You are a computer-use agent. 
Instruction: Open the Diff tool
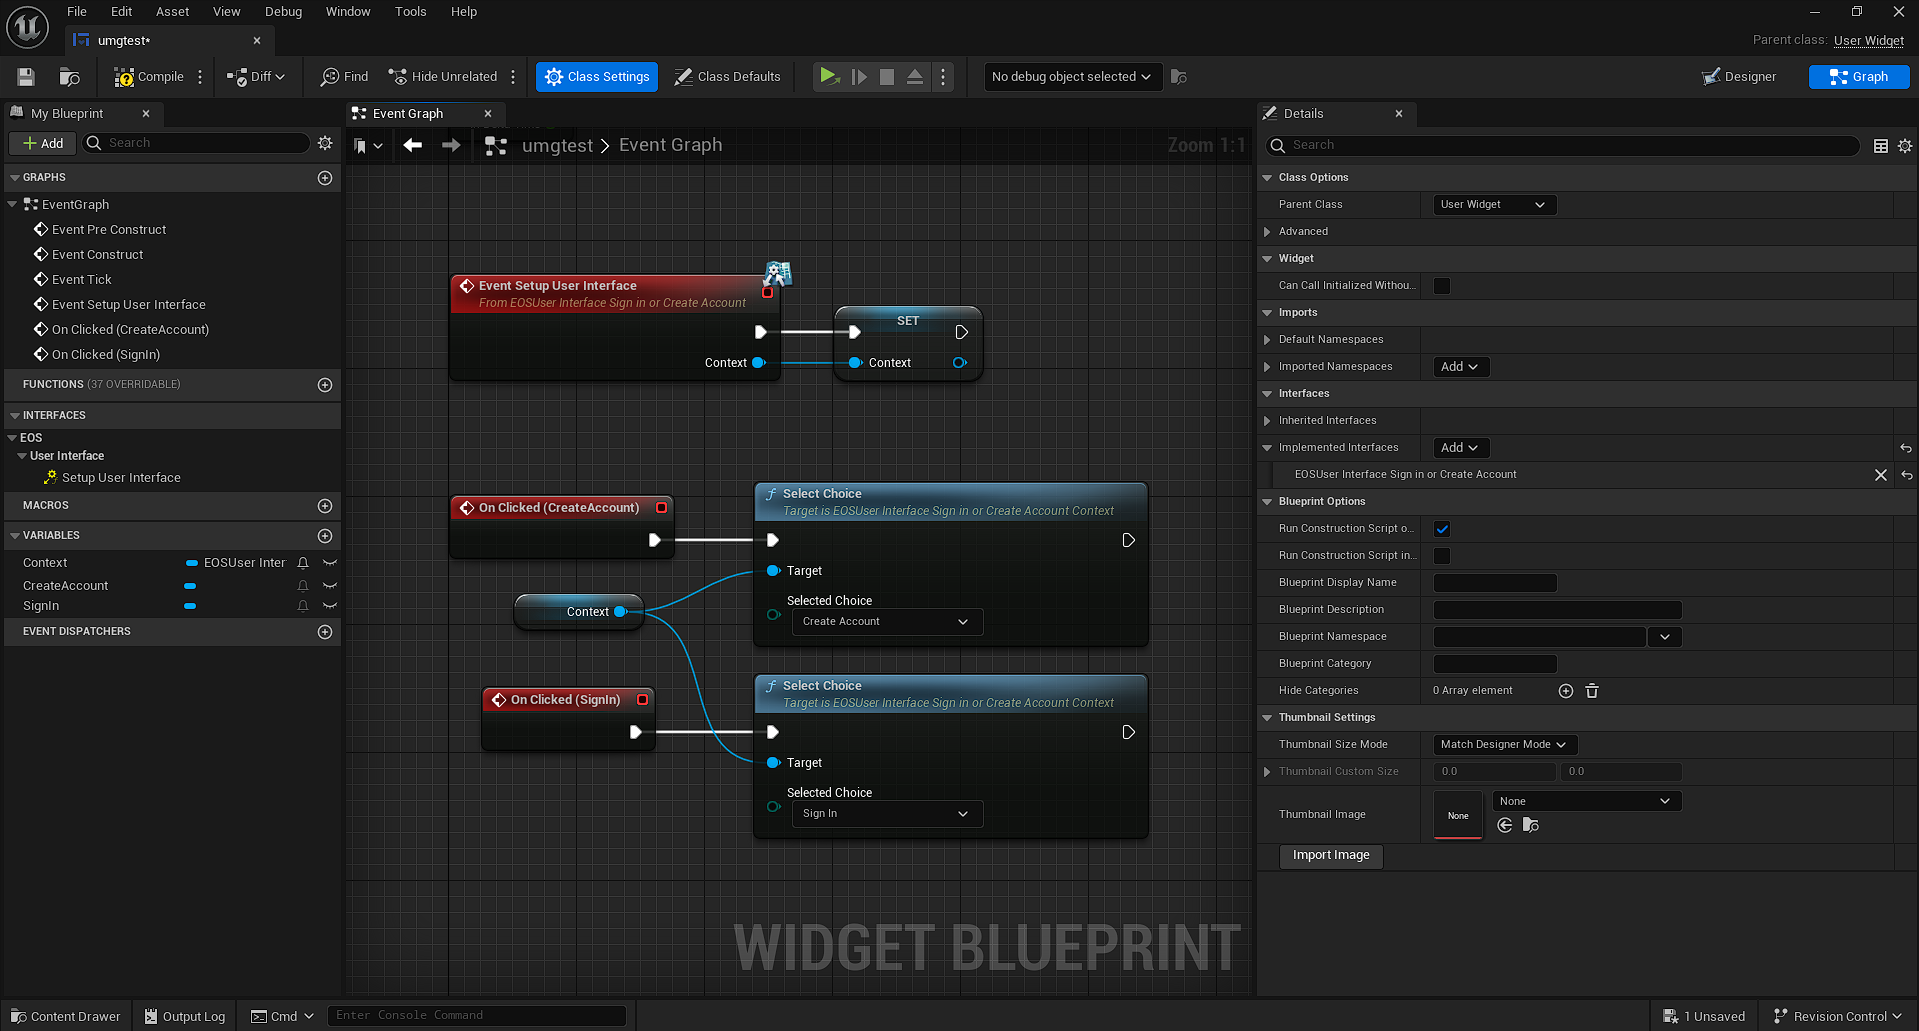(255, 76)
